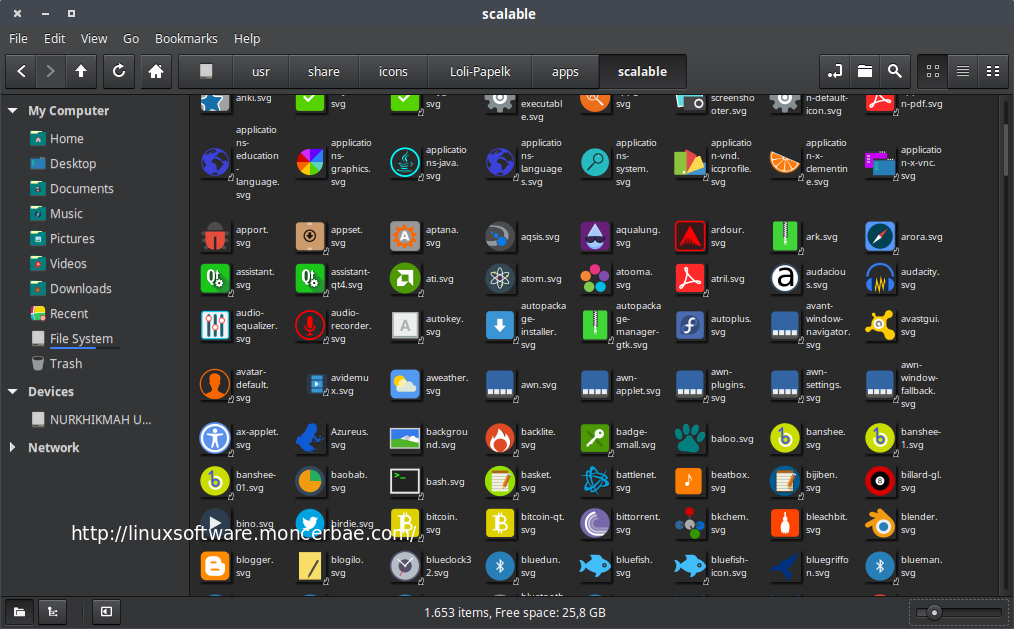1014x629 pixels.
Task: Switch to the apps breadcrumb tab
Action: click(565, 71)
